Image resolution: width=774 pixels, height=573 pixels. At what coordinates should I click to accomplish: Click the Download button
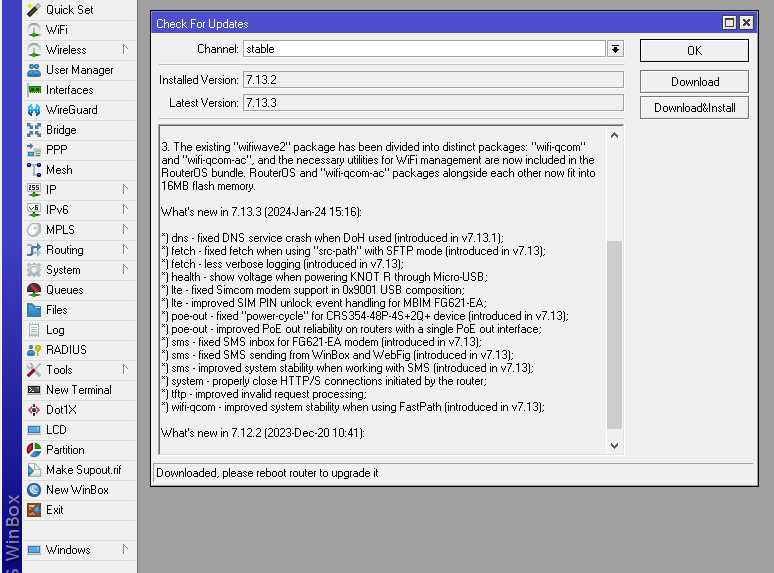(694, 82)
